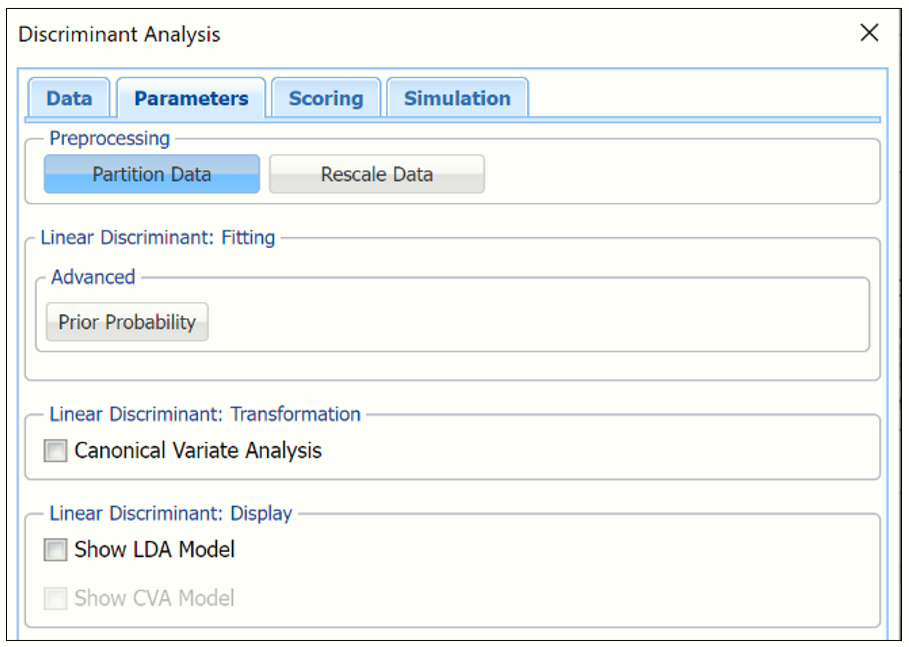
Task: Open the Prior Probability settings
Action: 126,321
